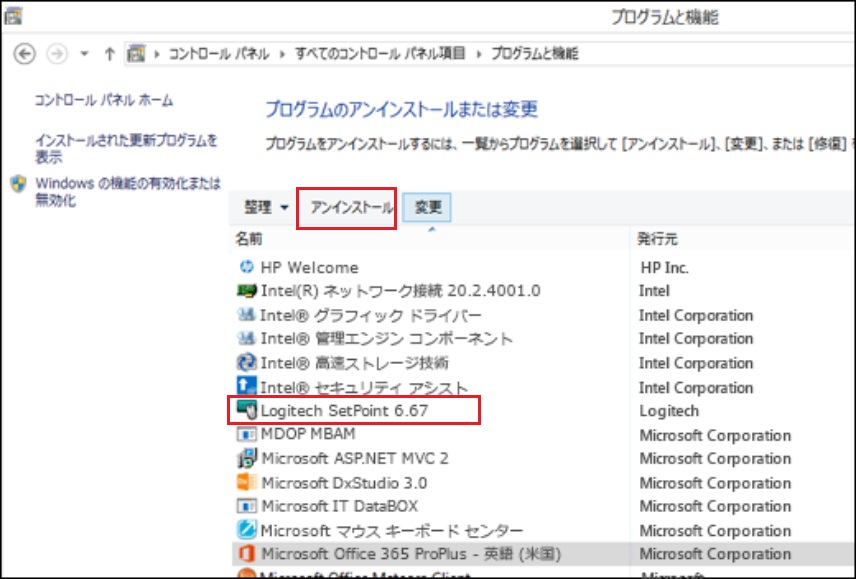The image size is (856, 579).
Task: Select Microsoft IT DataBOX entry
Action: click(340, 506)
